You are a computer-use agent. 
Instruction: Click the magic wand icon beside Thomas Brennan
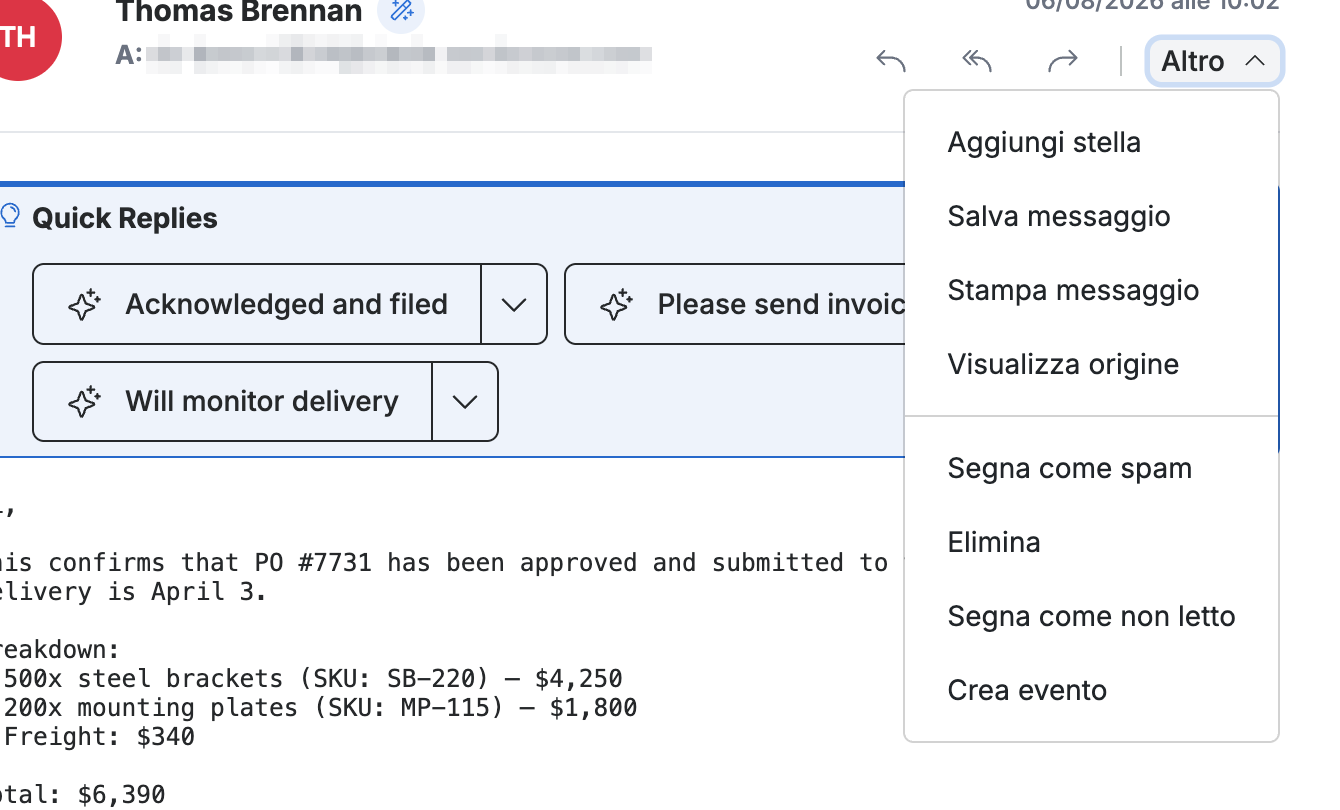(401, 12)
